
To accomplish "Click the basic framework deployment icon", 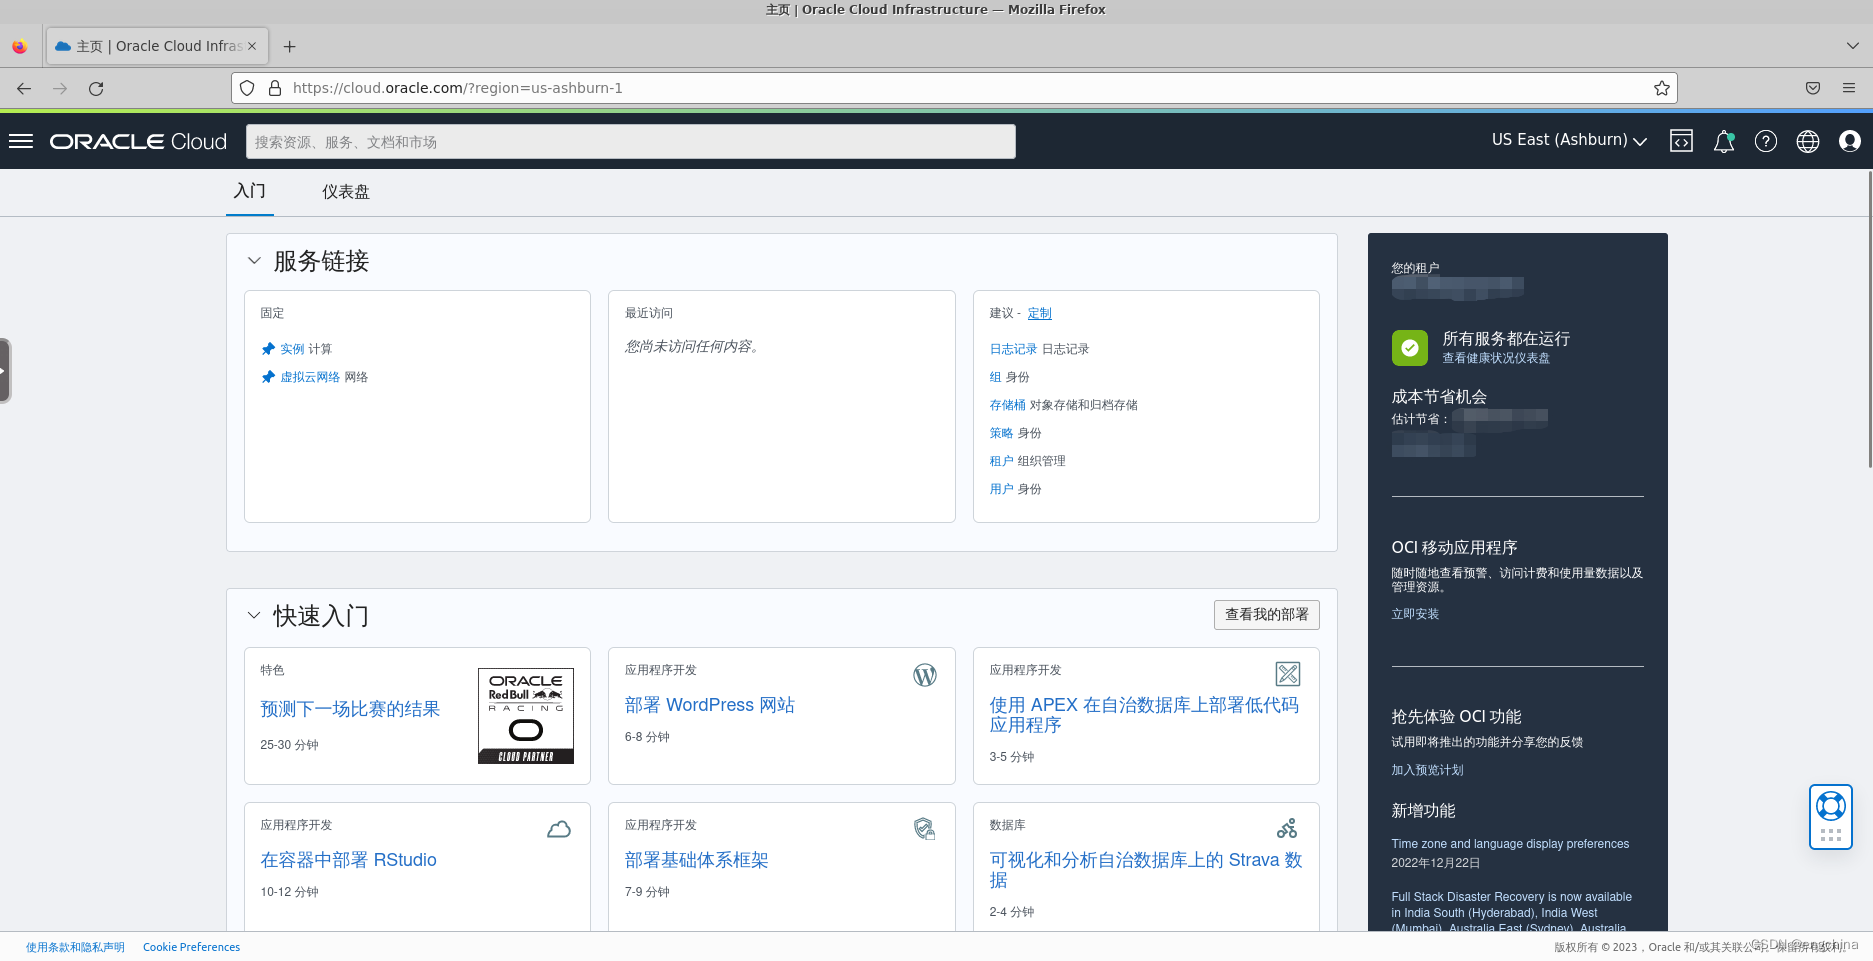I will click(x=924, y=828).
